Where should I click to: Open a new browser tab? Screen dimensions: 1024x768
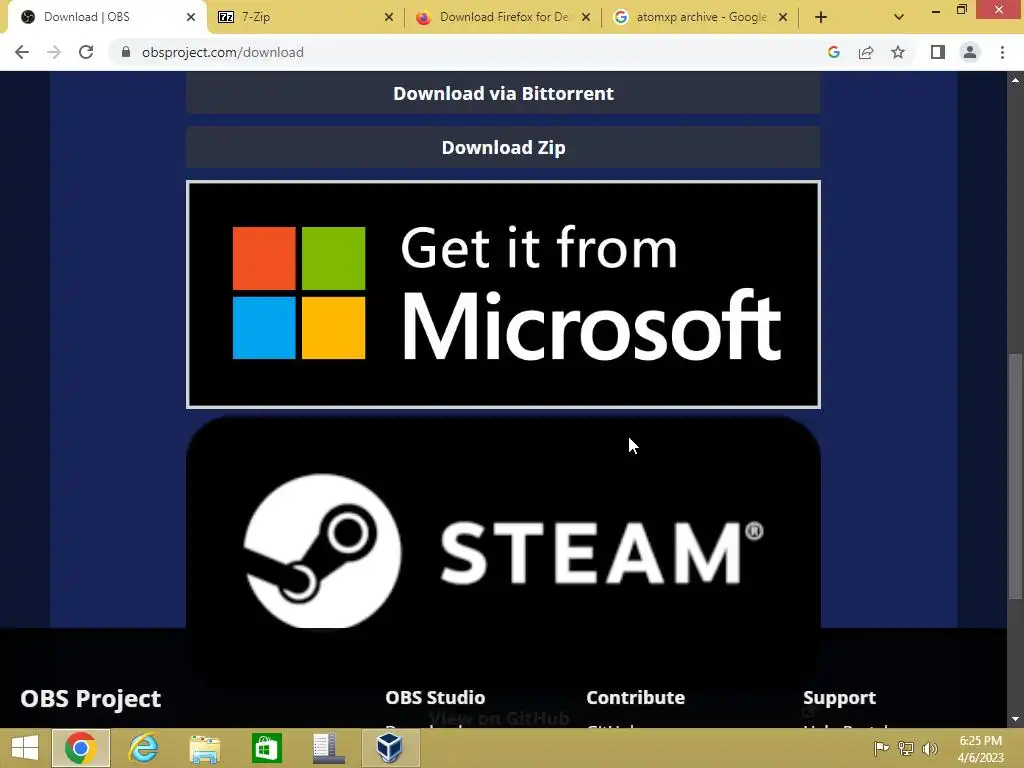click(821, 17)
